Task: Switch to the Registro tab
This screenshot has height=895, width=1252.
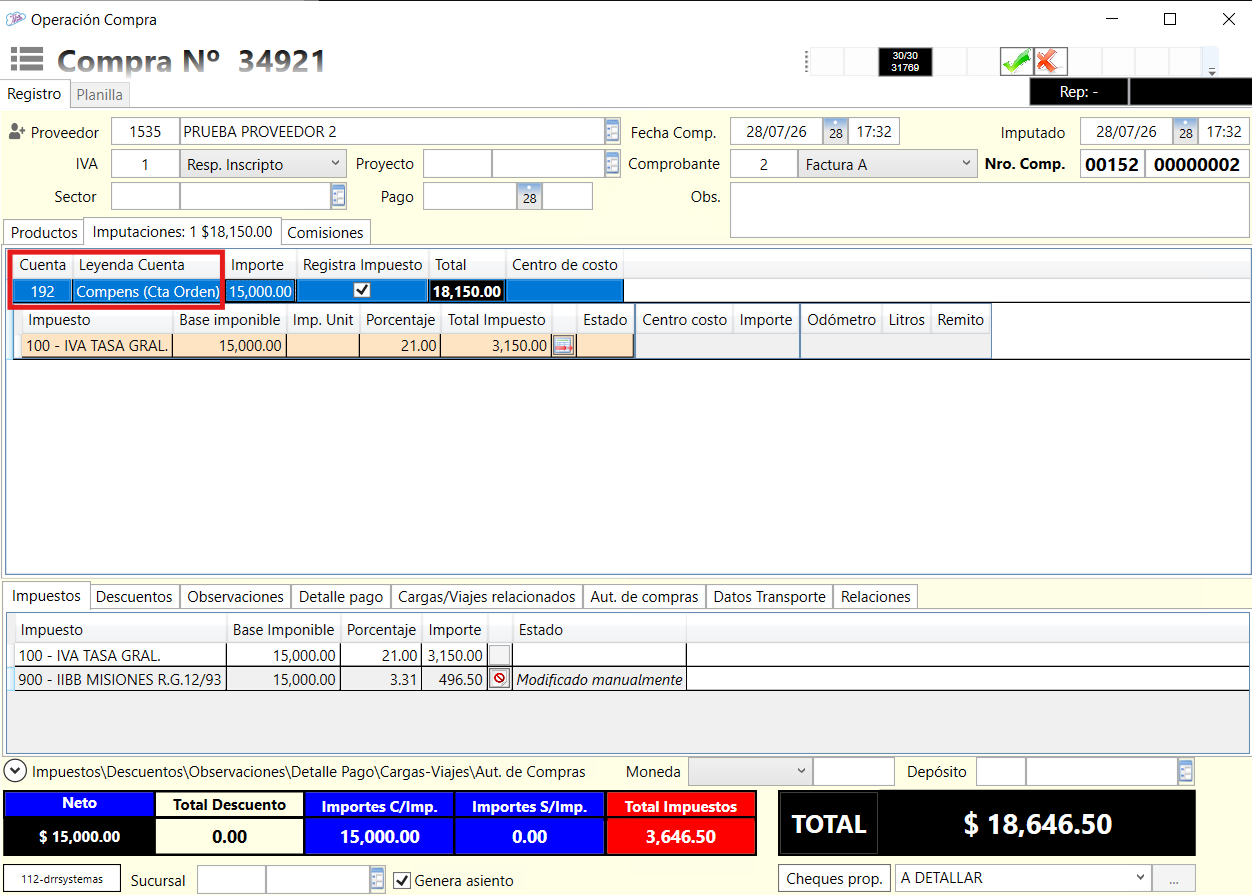Action: pos(34,94)
